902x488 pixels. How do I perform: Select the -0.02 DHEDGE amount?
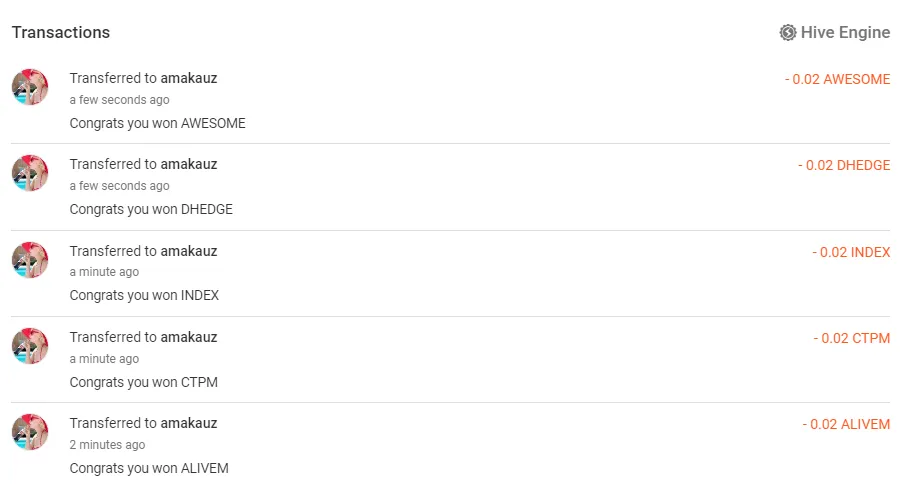click(844, 166)
